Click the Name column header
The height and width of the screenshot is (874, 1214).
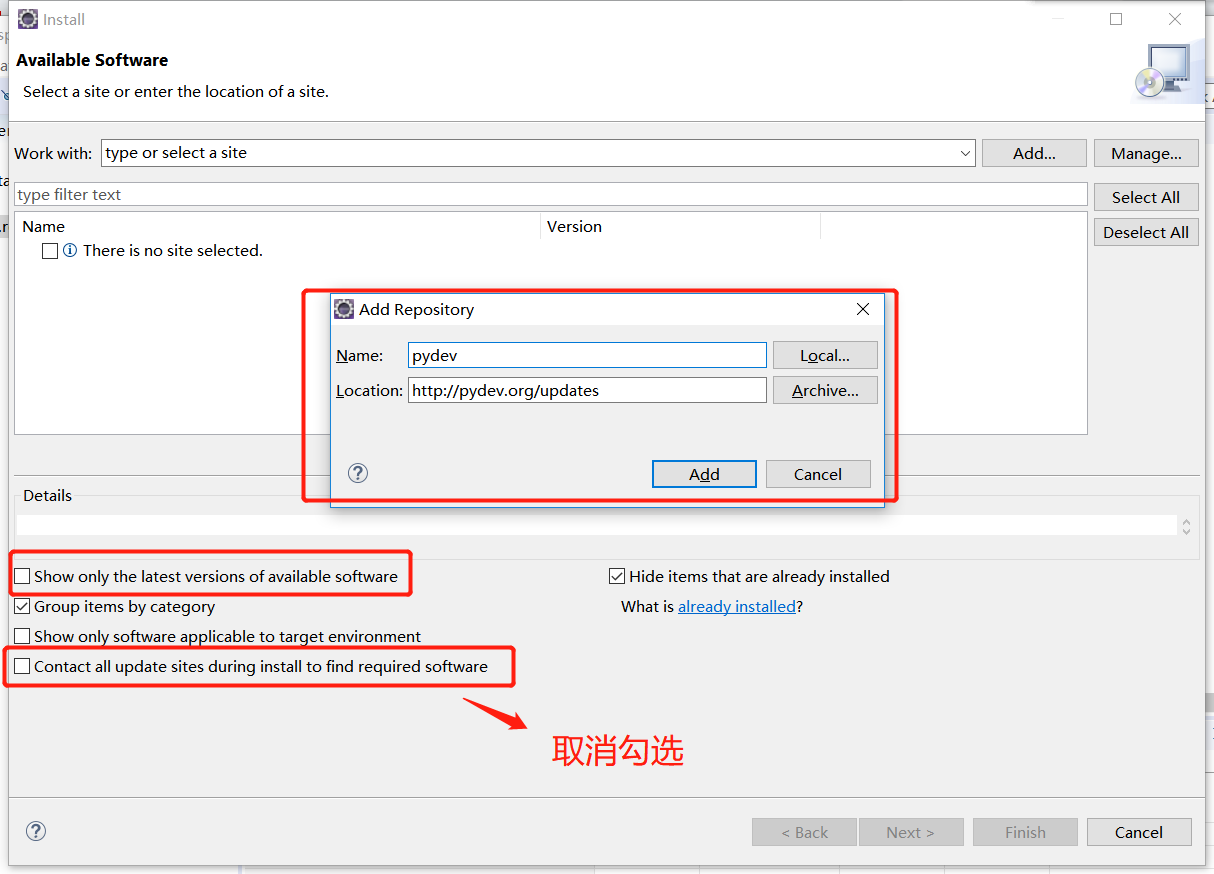(277, 226)
